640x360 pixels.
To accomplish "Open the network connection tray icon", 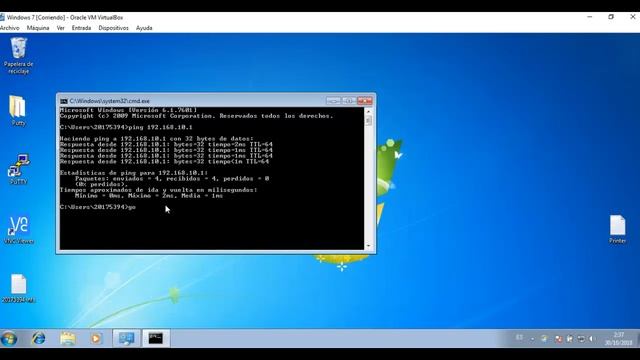I will (581, 339).
